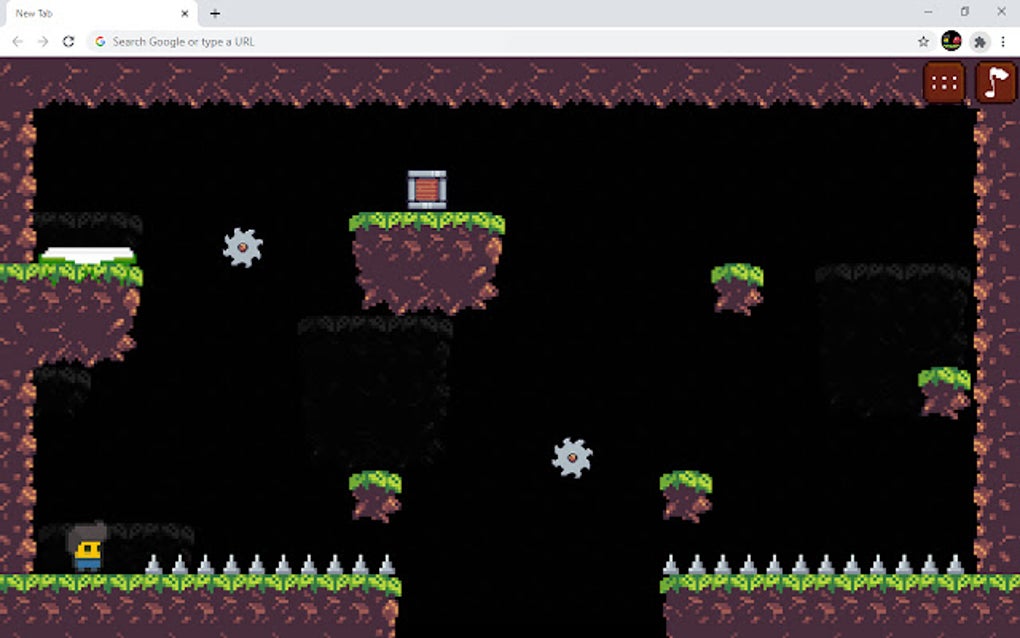Refresh the page with the reload icon
This screenshot has width=1020, height=638.
pyautogui.click(x=67, y=42)
